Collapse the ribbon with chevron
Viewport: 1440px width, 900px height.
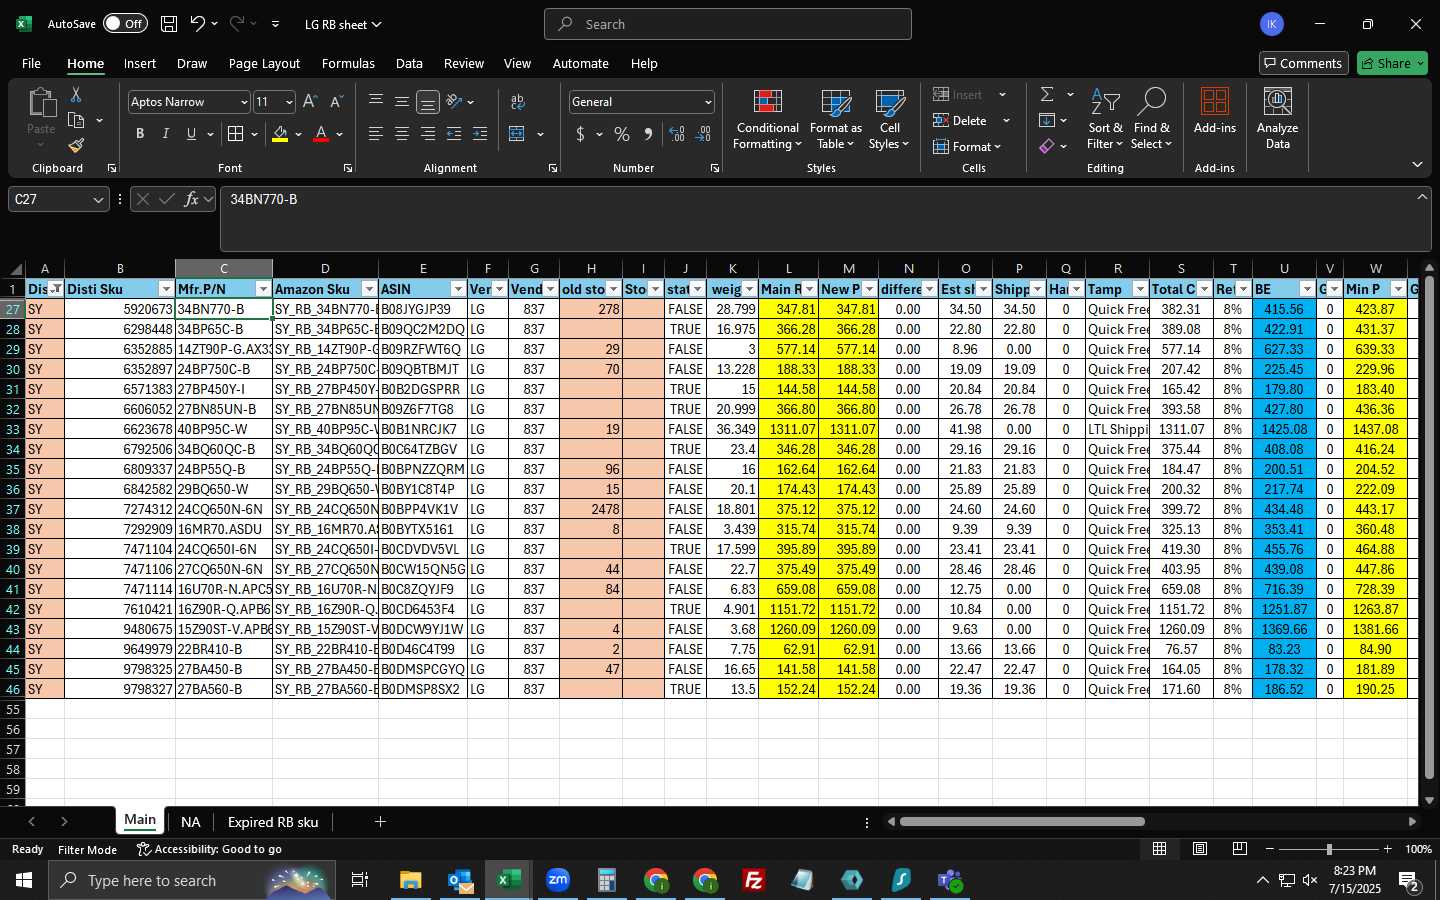[x=1417, y=164]
